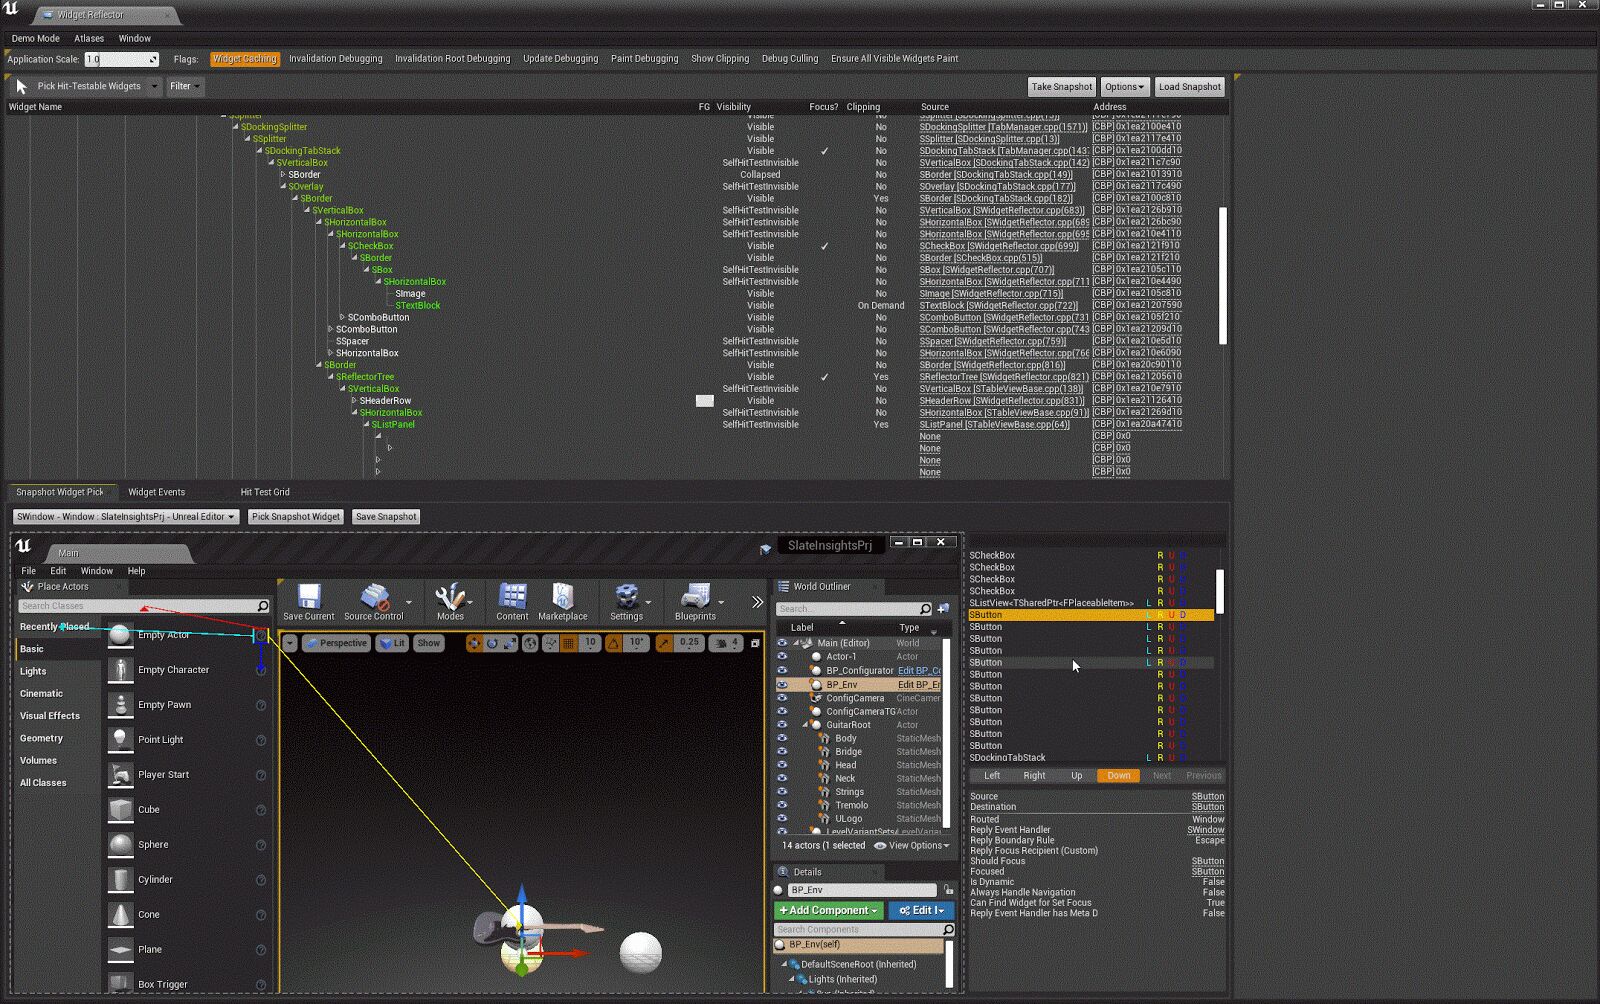1600x1004 pixels.
Task: Hide BP_Env using its eye icon
Action: [783, 684]
